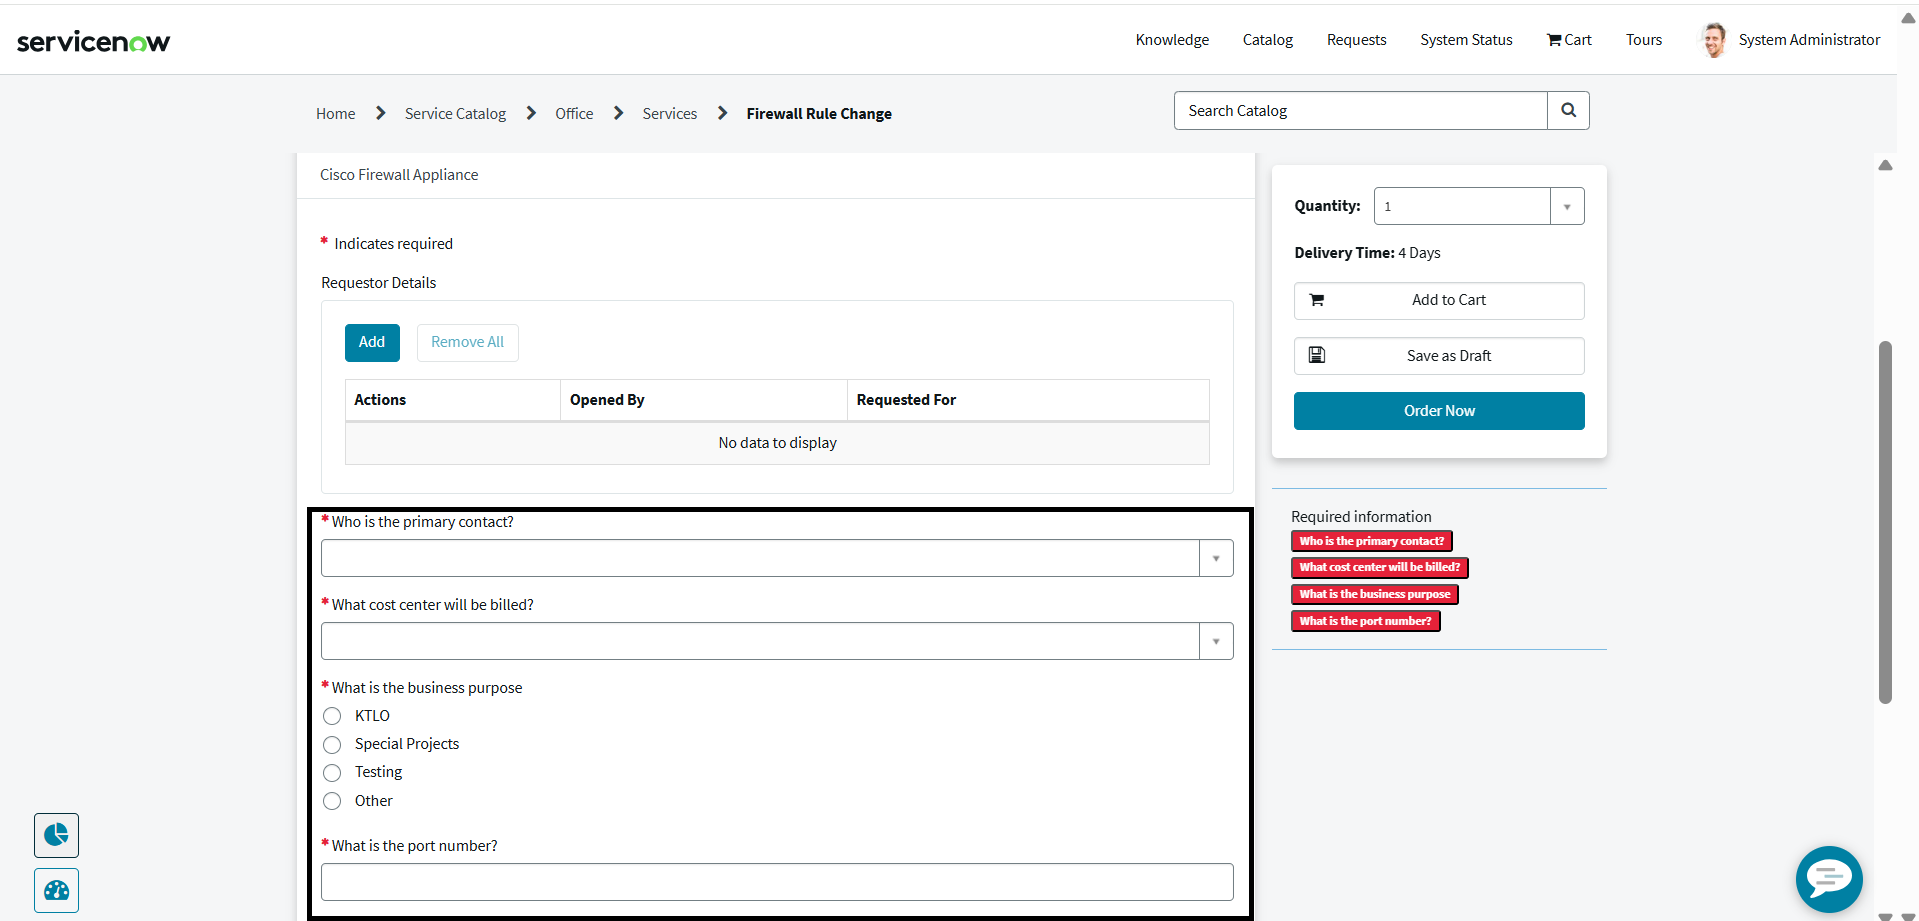
Task: Open the shopping Cart
Action: click(x=1569, y=40)
